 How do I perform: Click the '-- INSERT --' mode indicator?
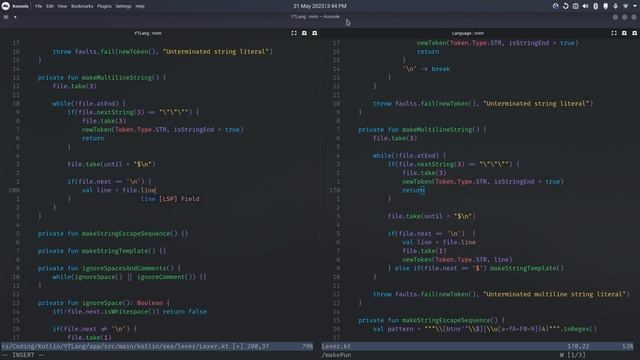23,355
